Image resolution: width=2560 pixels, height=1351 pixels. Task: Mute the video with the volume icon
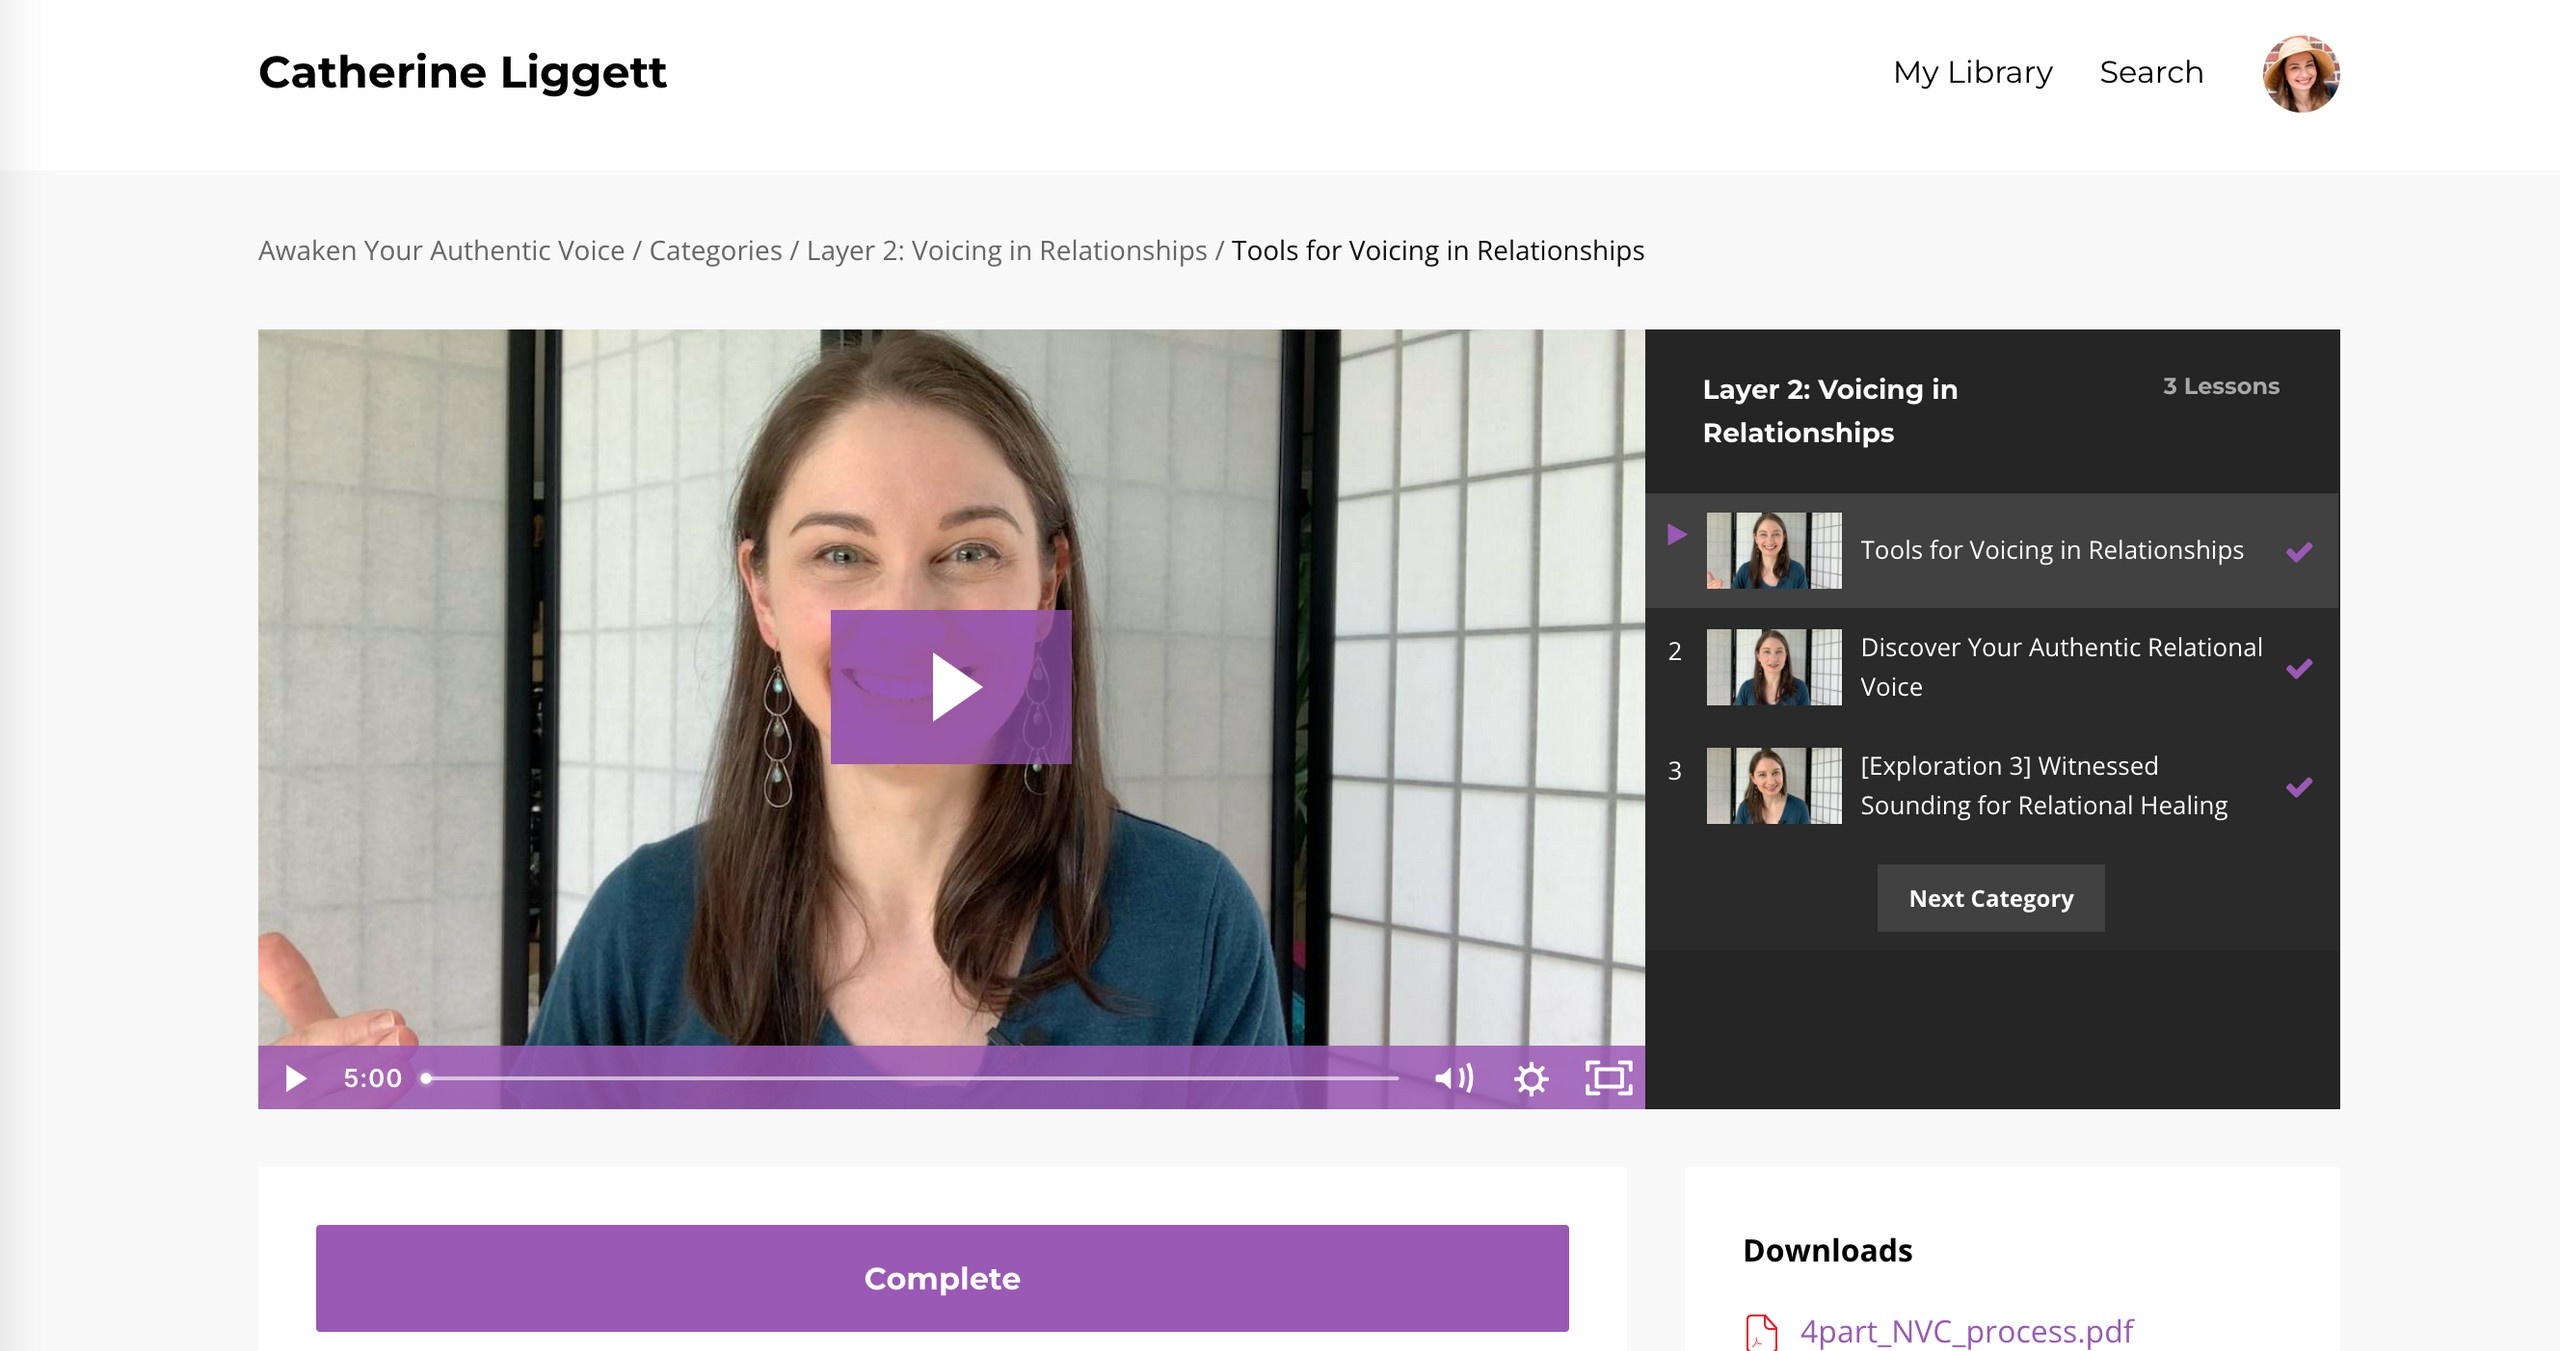point(1454,1078)
